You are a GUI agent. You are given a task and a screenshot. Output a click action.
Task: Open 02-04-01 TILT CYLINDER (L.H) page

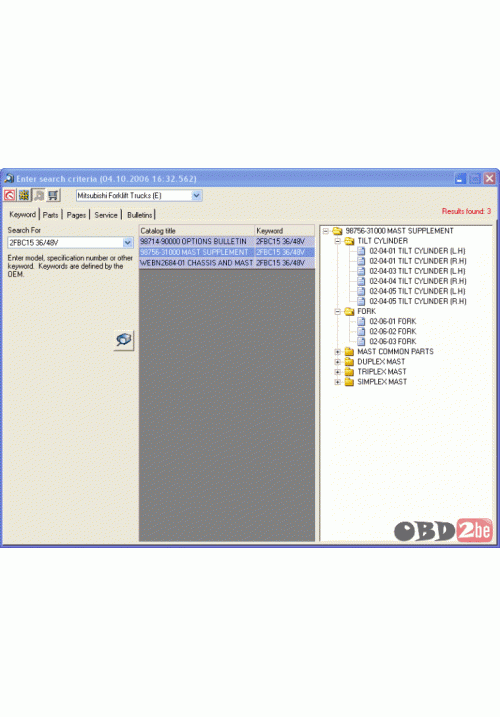(x=417, y=251)
